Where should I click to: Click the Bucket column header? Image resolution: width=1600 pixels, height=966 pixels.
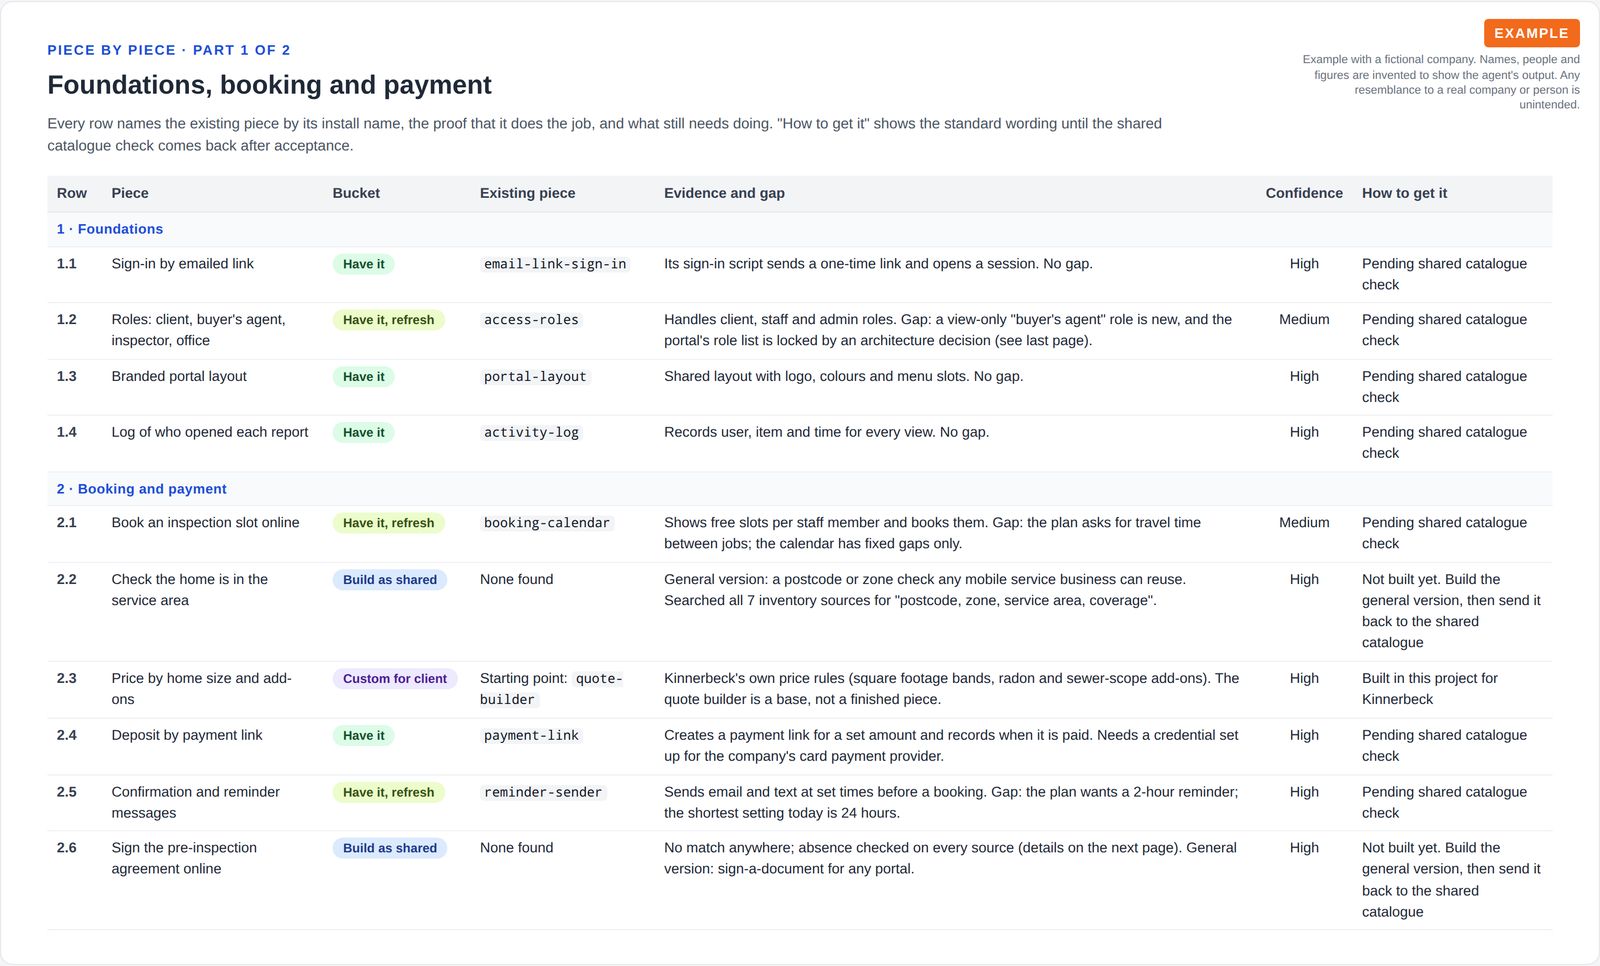356,193
